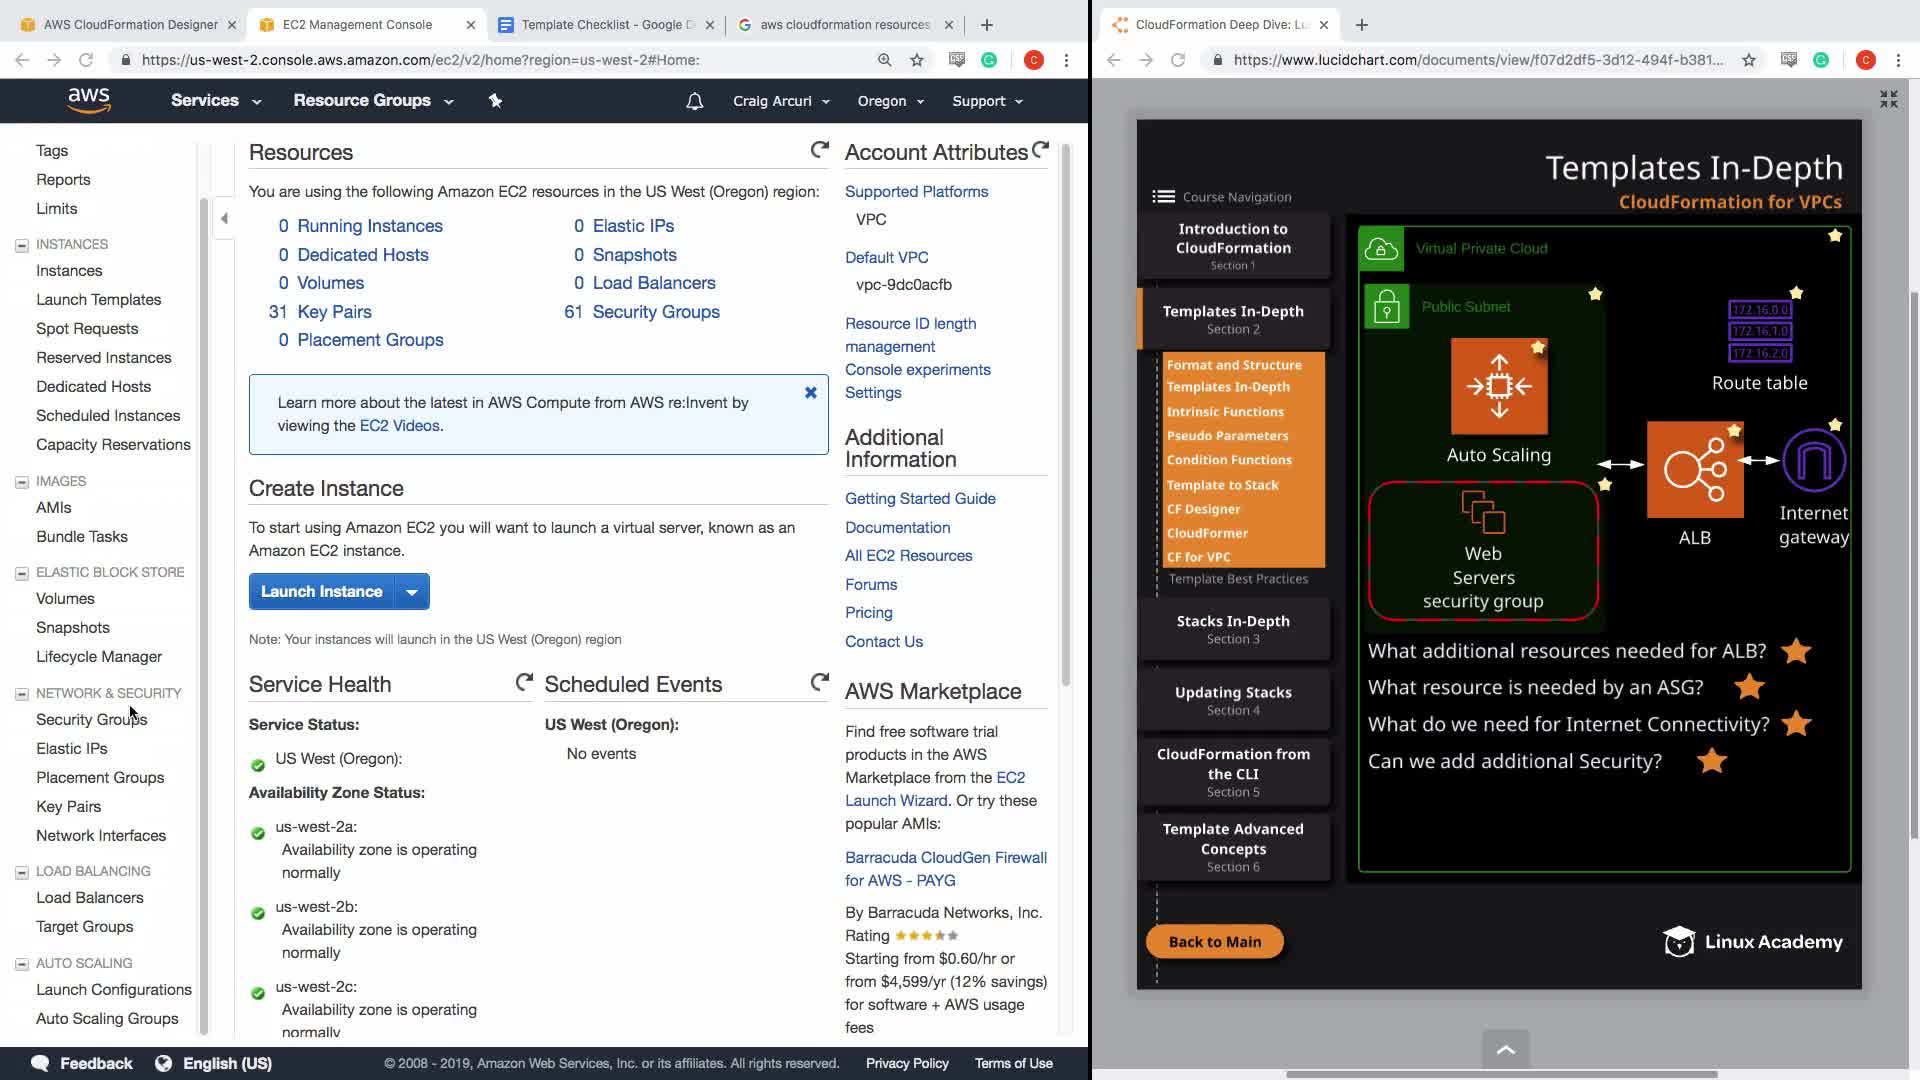Screen dimensions: 1920x1080
Task: Dismiss the re:Invent info banner
Action: click(811, 393)
